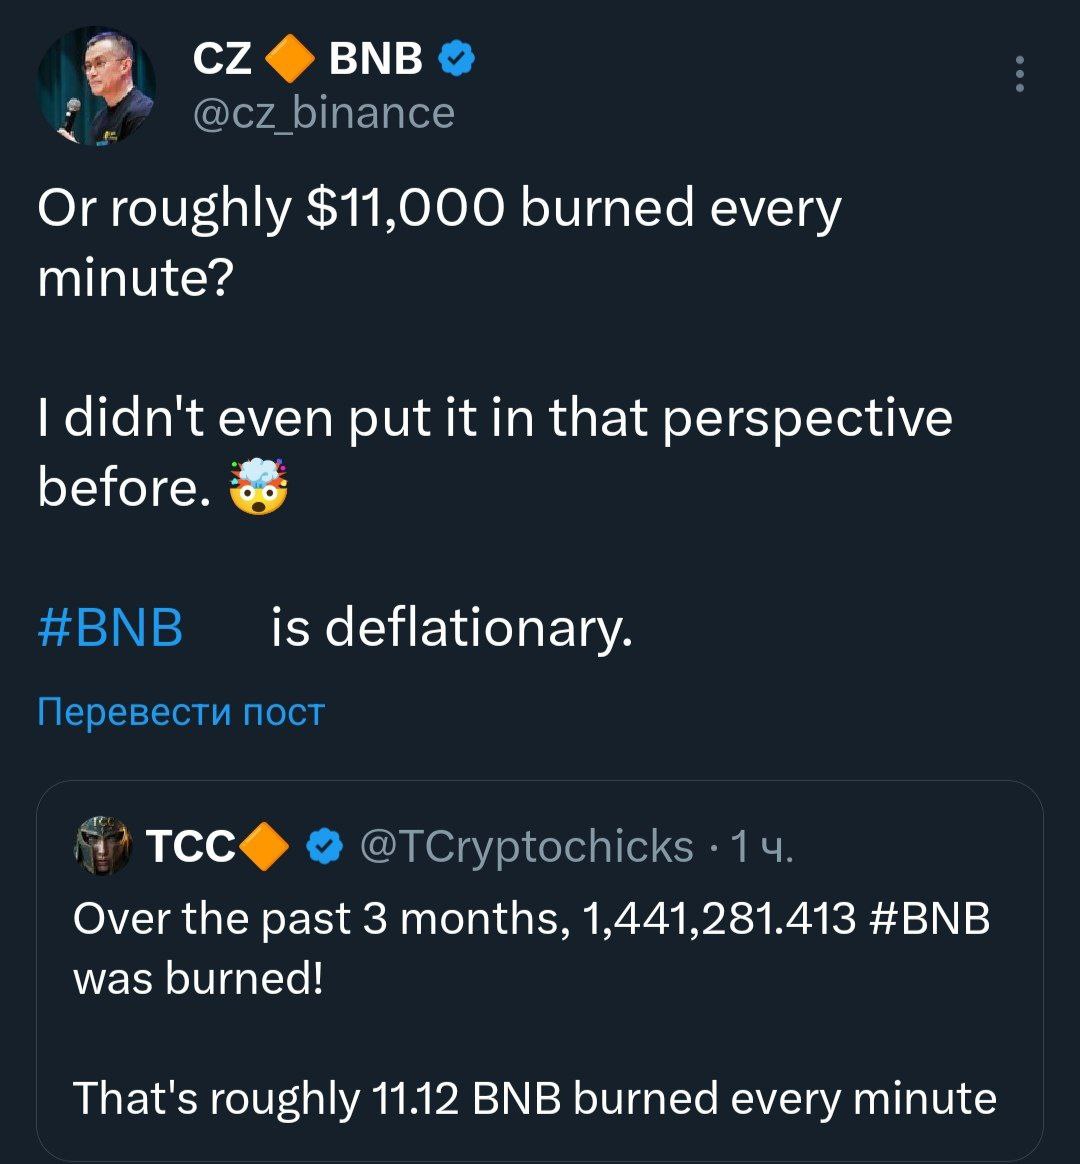Click the orange diamond next to TCC

point(265,847)
